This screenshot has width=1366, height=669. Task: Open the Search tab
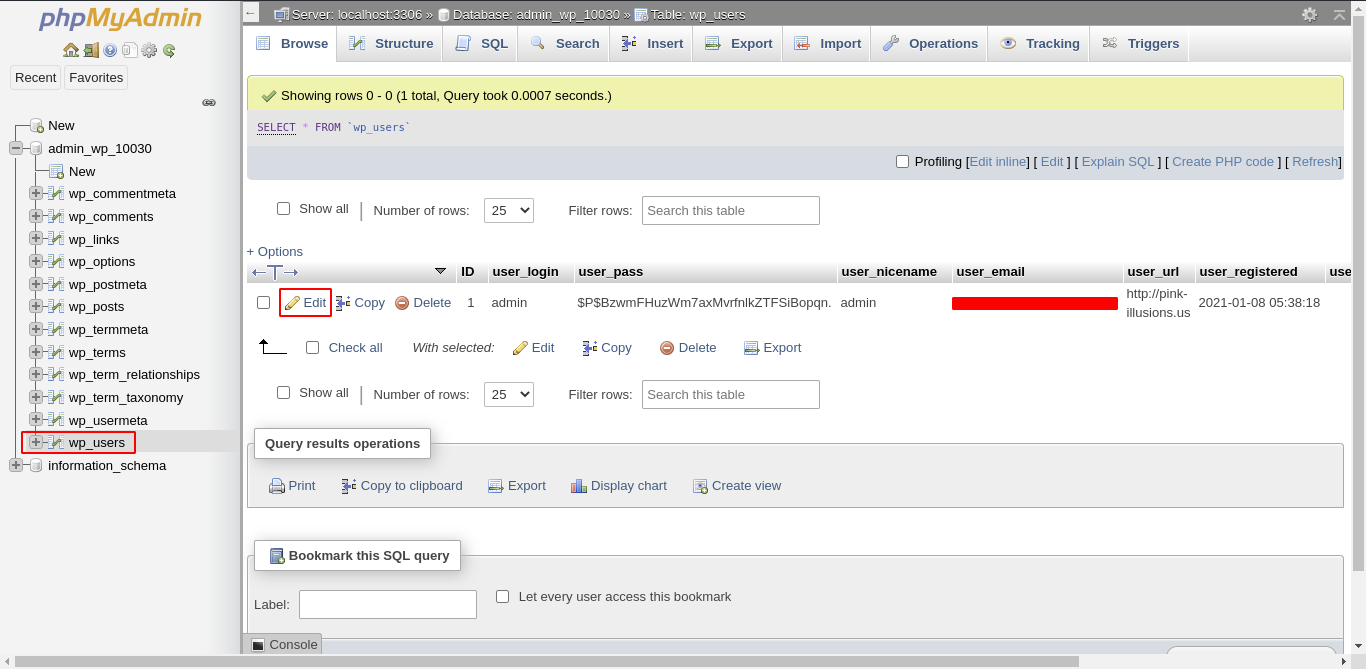565,44
